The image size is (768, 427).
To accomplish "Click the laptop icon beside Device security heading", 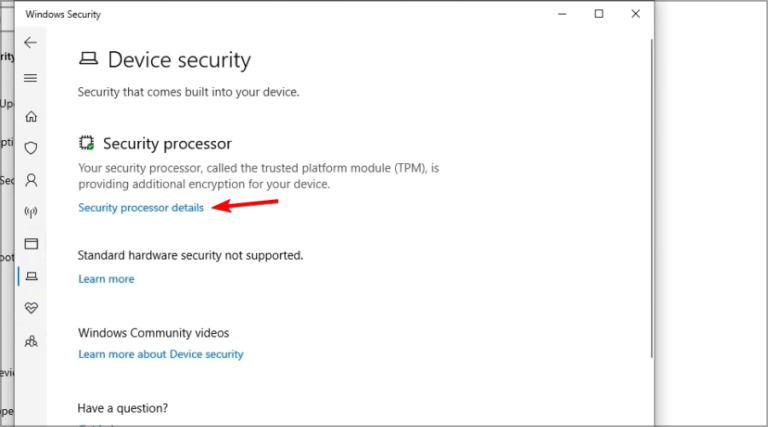I will [88, 61].
